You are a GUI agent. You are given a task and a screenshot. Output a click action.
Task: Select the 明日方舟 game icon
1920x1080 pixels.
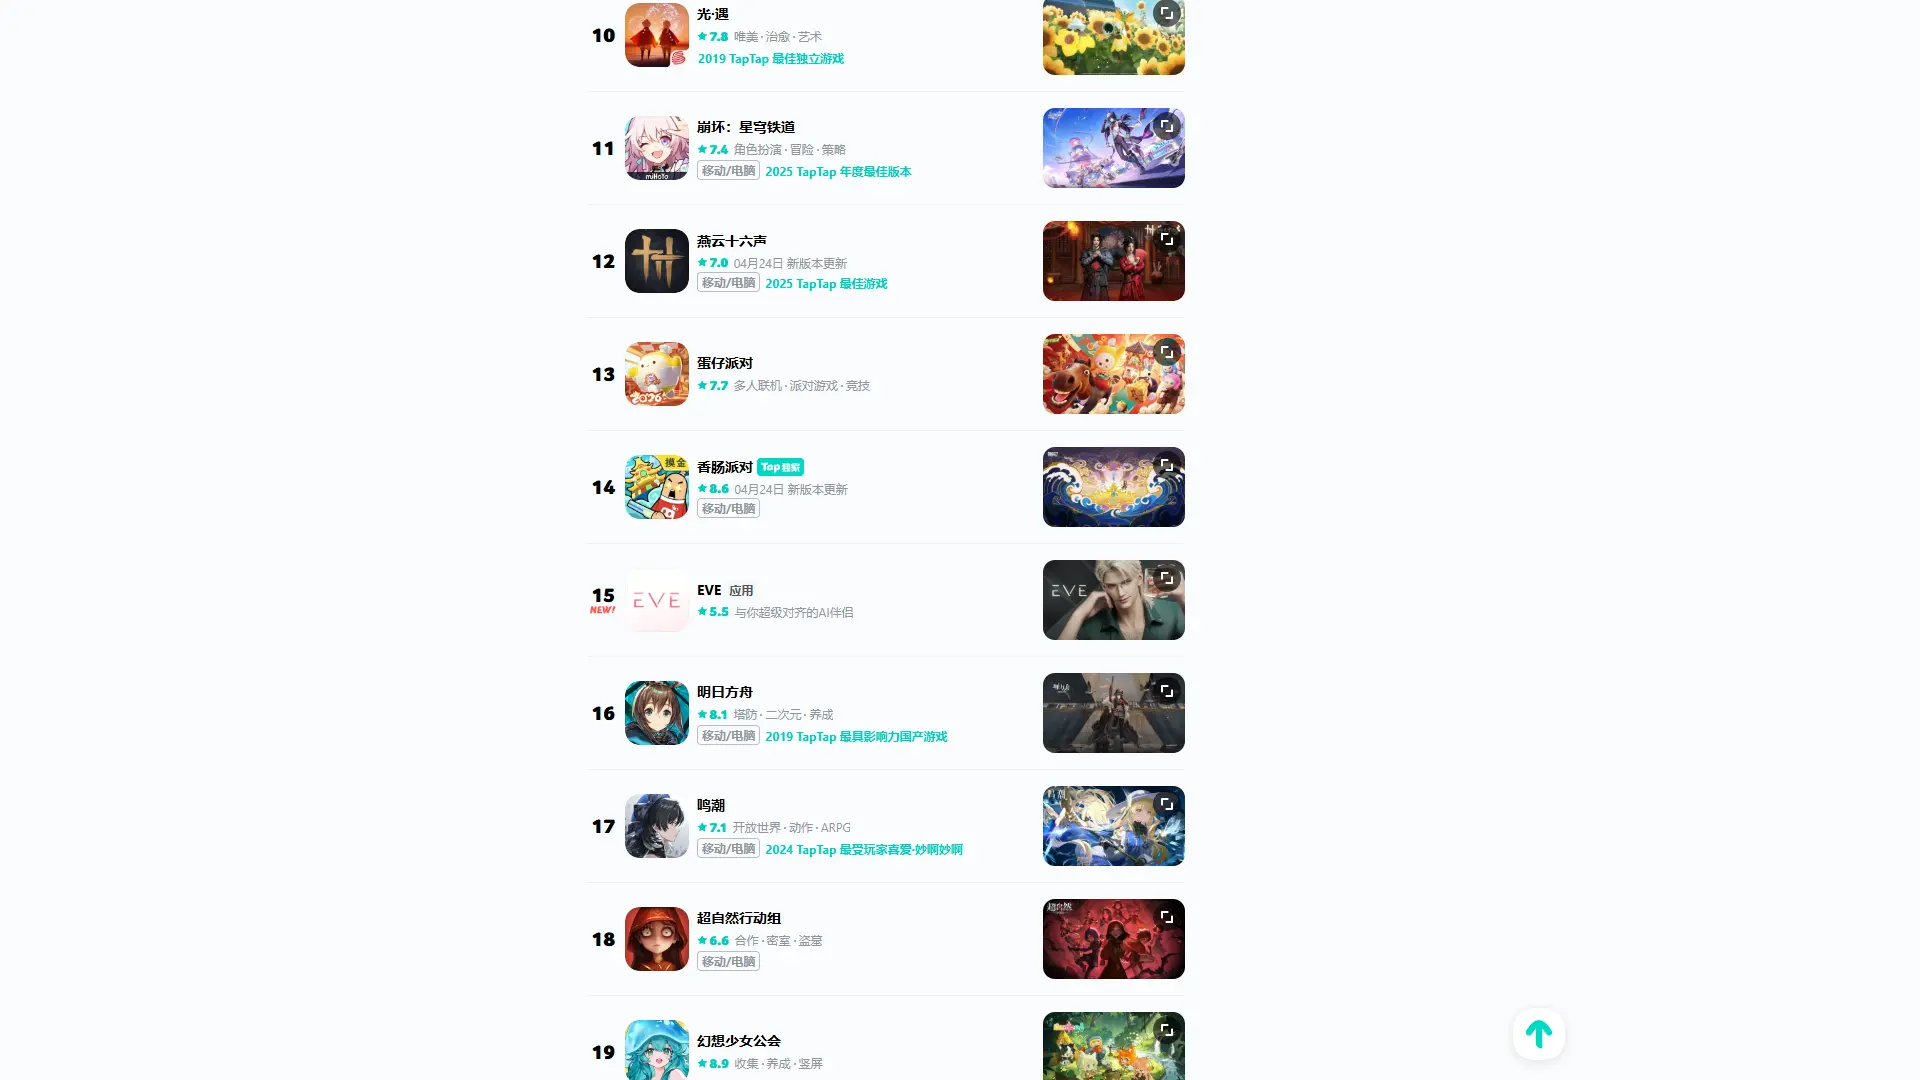(657, 713)
